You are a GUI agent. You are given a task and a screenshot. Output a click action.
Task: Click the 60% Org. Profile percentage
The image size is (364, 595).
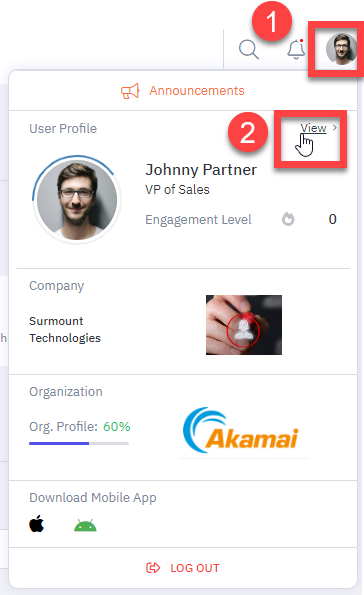pyautogui.click(x=117, y=427)
